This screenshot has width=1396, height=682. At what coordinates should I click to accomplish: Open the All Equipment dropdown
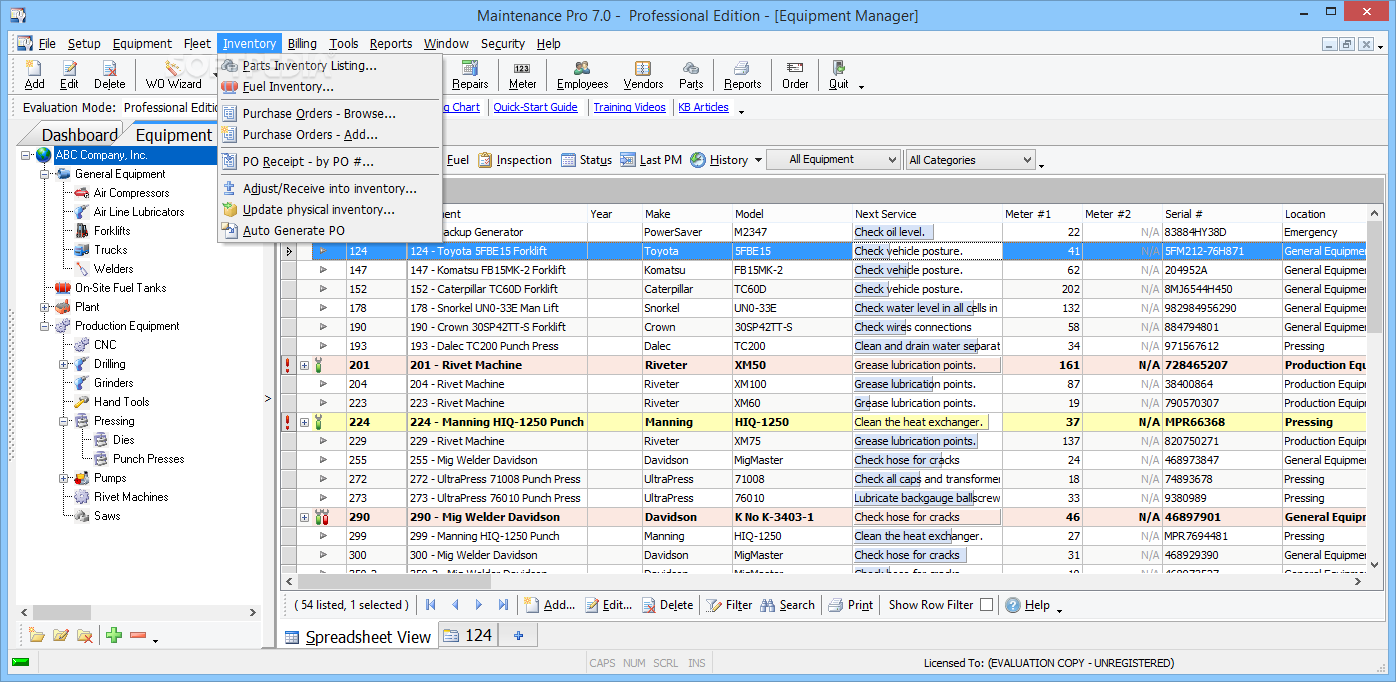[x=833, y=160]
